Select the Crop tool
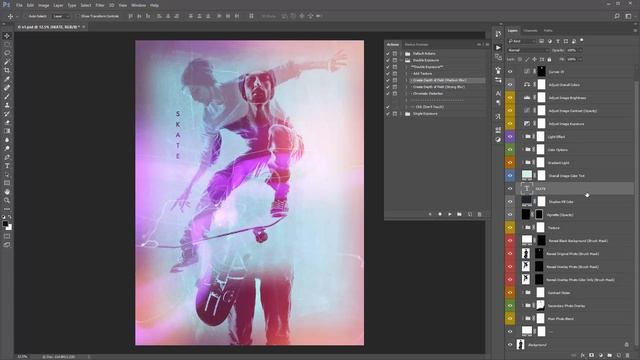 [7, 70]
